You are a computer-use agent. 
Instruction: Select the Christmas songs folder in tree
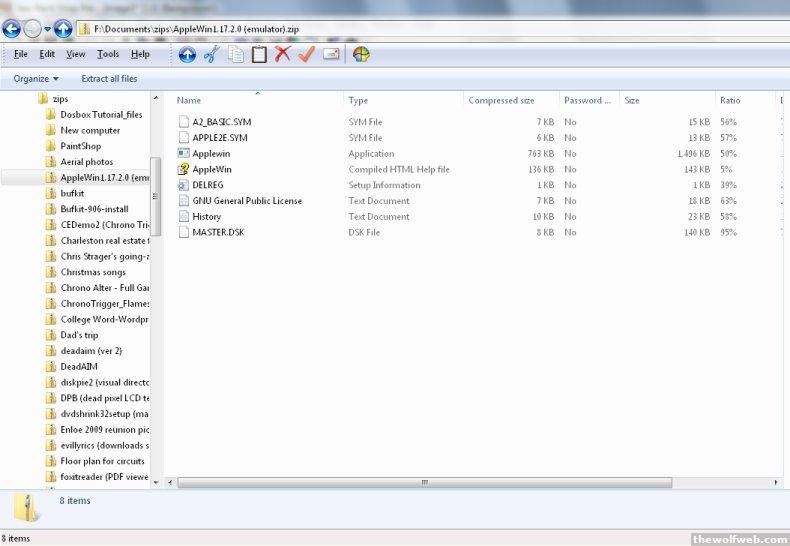[x=93, y=272]
